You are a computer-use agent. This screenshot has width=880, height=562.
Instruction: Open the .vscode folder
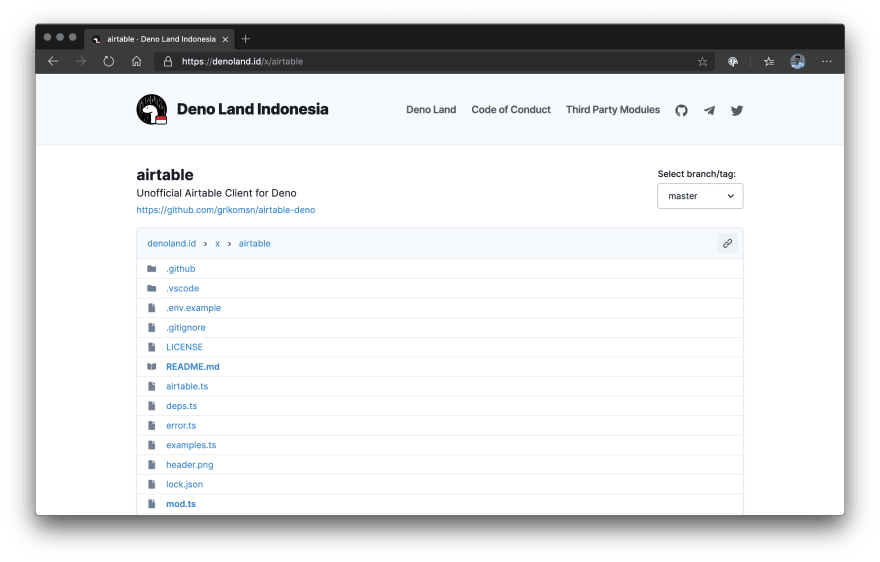(x=182, y=289)
